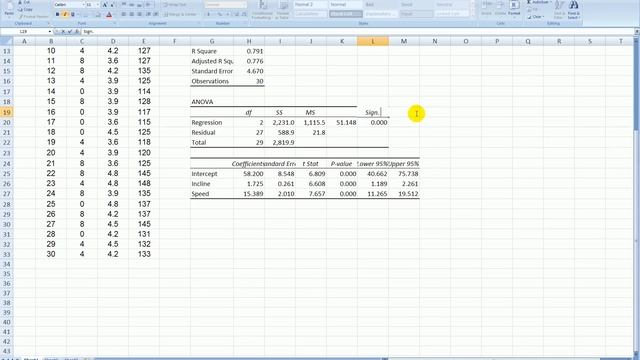The width and height of the screenshot is (640, 360).
Task: Open Format as Table gallery
Action: tap(283, 10)
